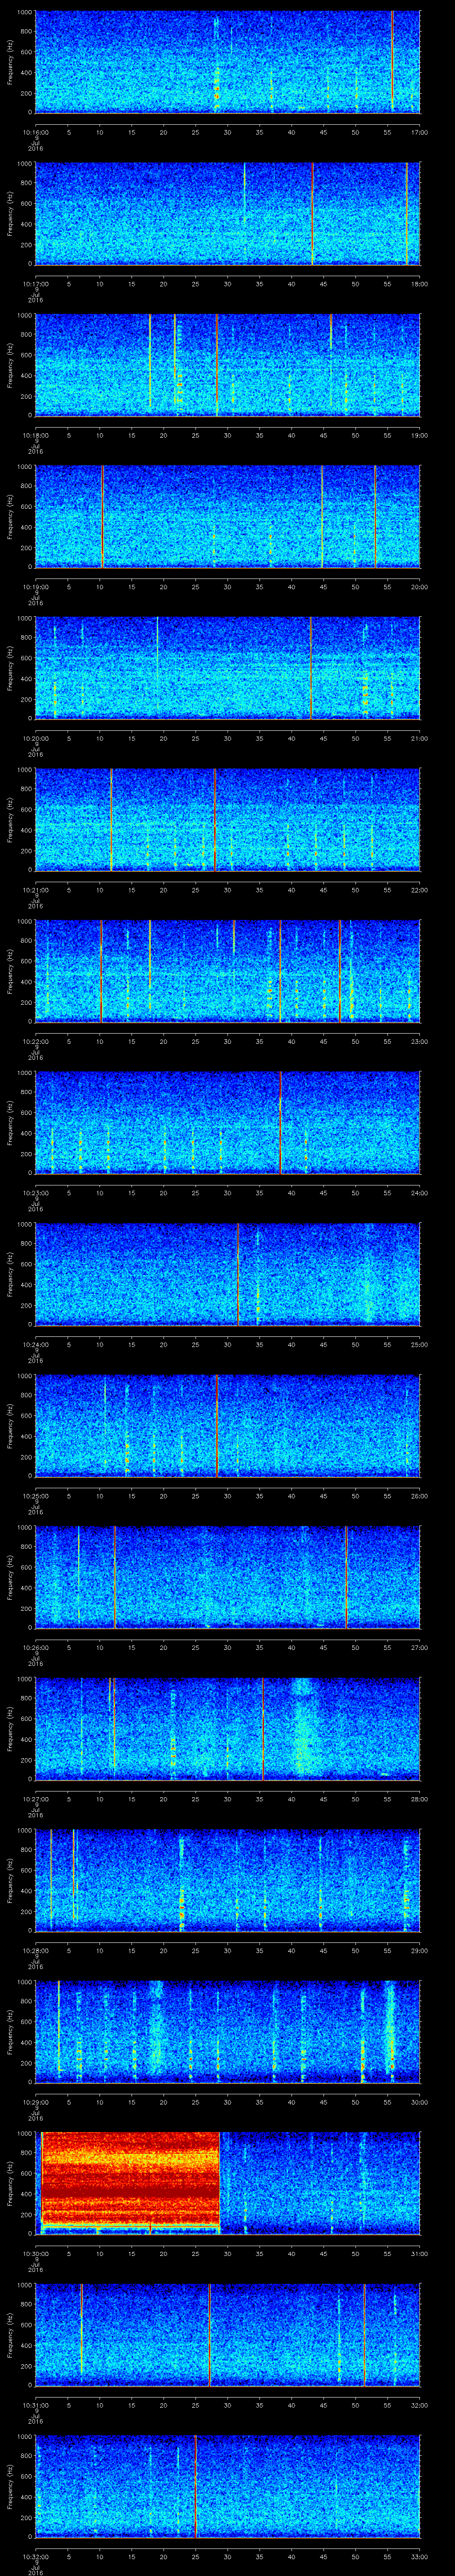The height and width of the screenshot is (2576, 455).
Task: Click the '10:24:00' start time label
Action: tap(35, 1344)
